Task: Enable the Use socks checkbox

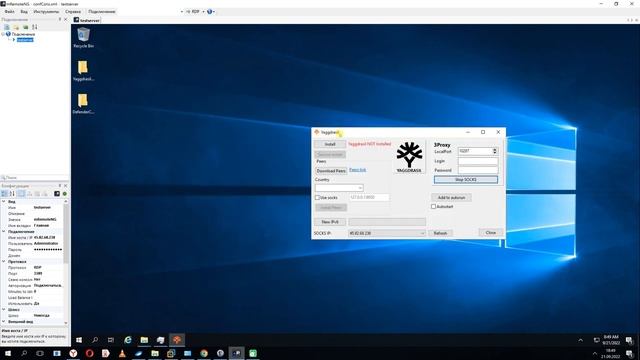Action: (317, 198)
